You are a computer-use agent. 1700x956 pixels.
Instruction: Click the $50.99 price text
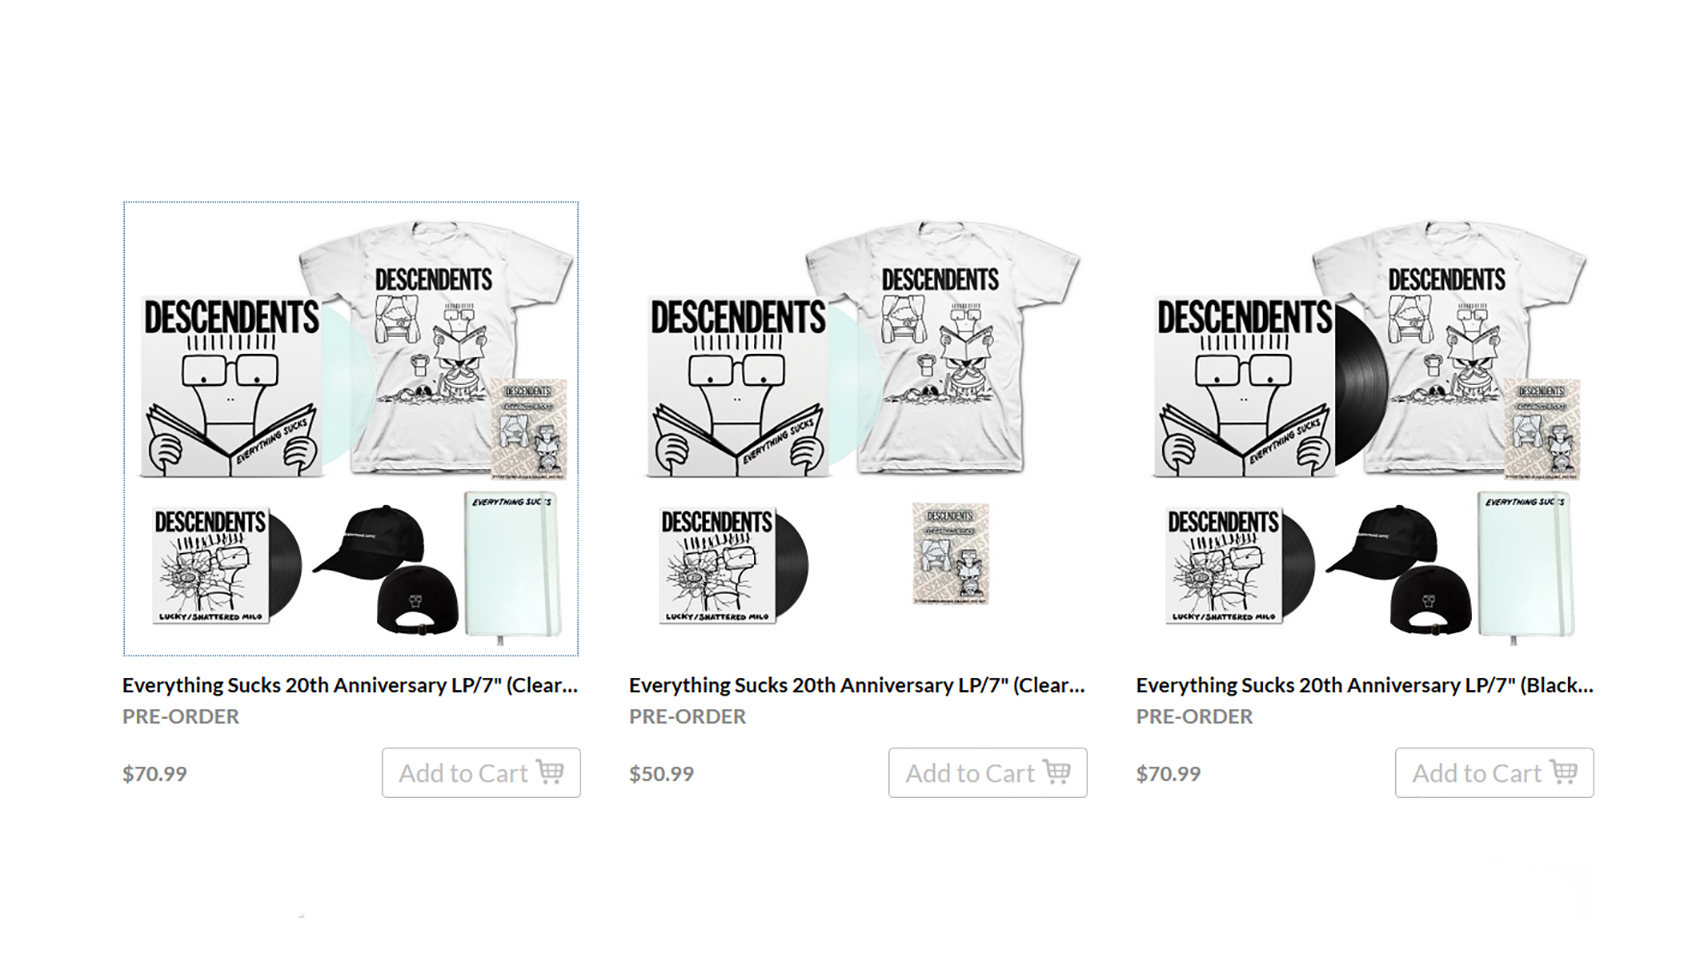coord(661,773)
